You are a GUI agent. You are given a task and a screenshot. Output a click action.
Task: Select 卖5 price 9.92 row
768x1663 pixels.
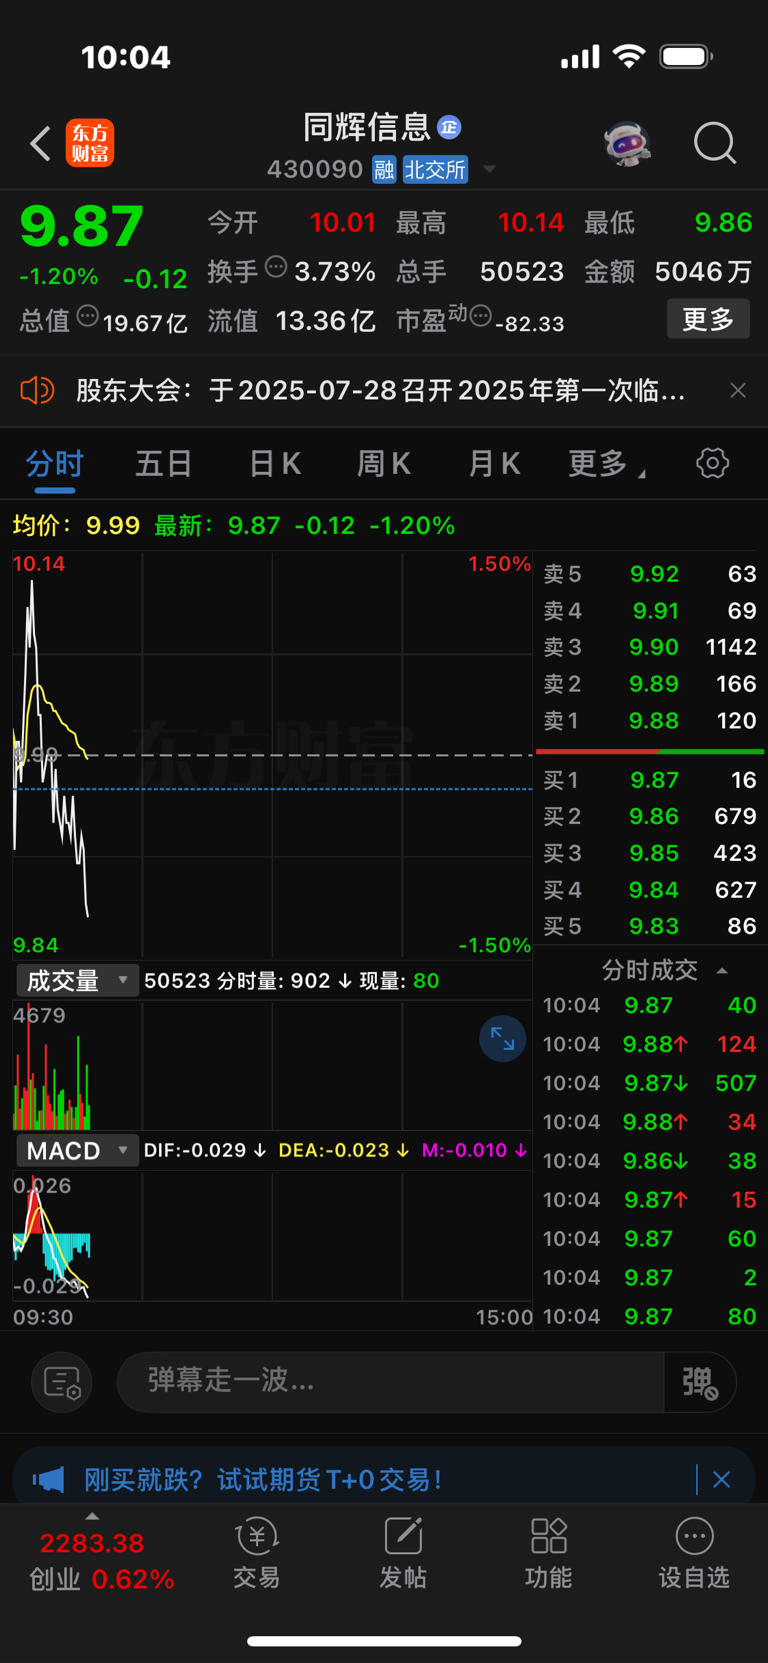click(650, 574)
